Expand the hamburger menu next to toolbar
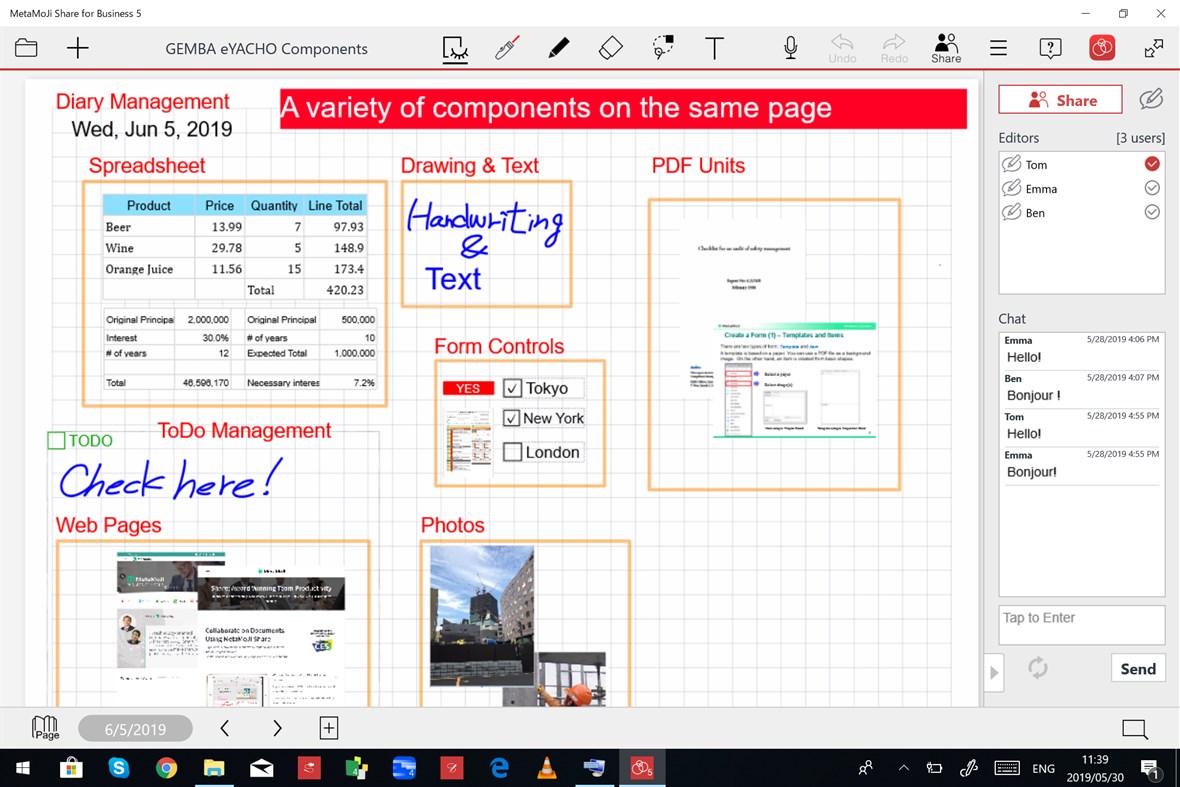1180x787 pixels. (998, 47)
